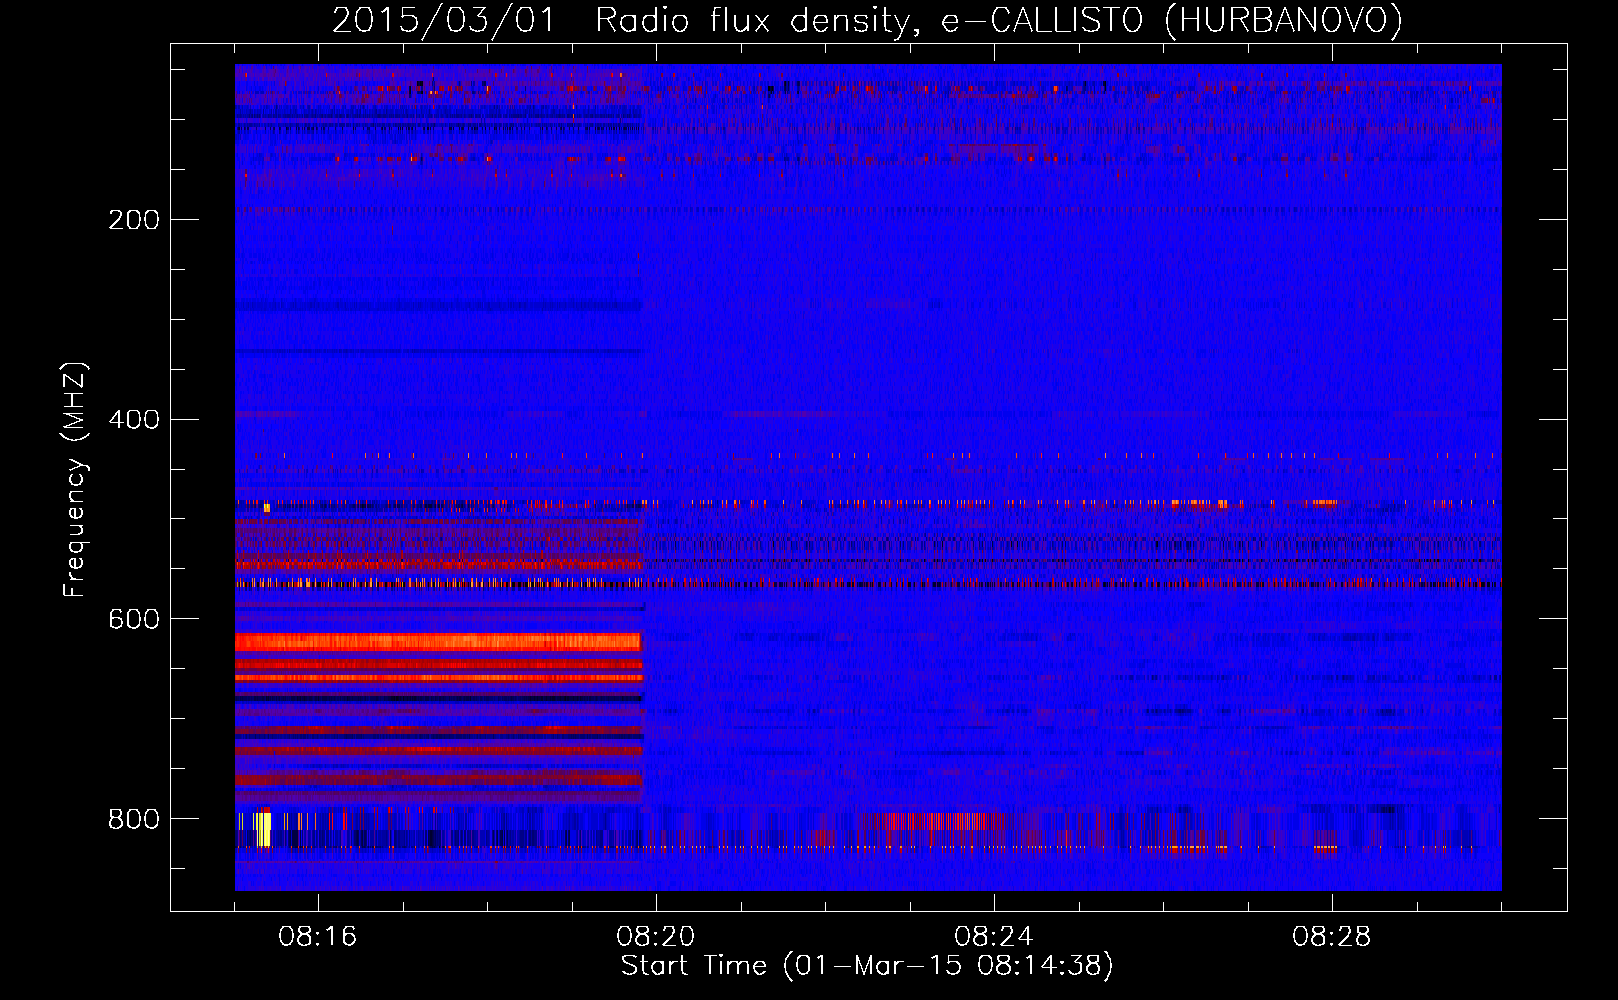1618x1000 pixels.
Task: Click the plot title mentioning e-CALLISTO (HURBANOVO)
Action: 867,20
